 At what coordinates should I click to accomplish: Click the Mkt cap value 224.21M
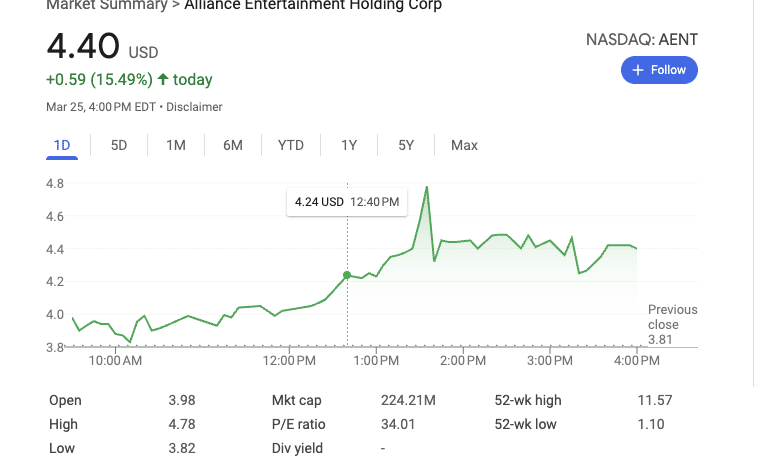tap(408, 400)
